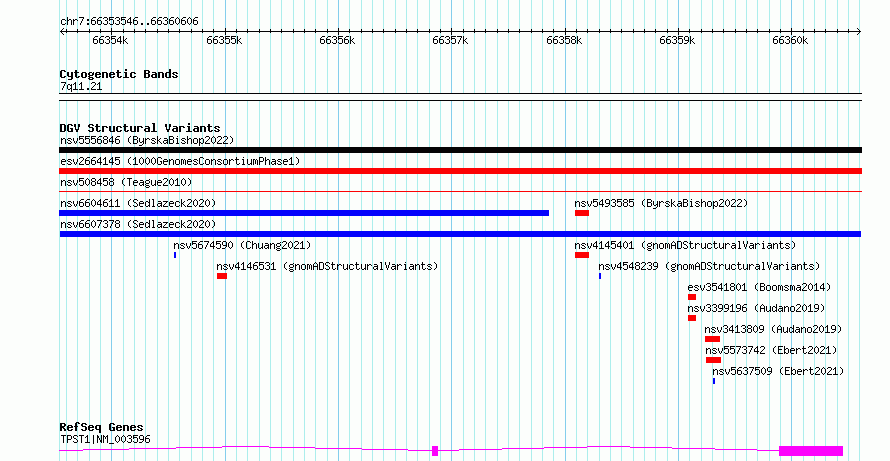The height and width of the screenshot is (461, 890).
Task: Open nsv6604611 (Sedlazeck2020) label
Action: pos(138,203)
